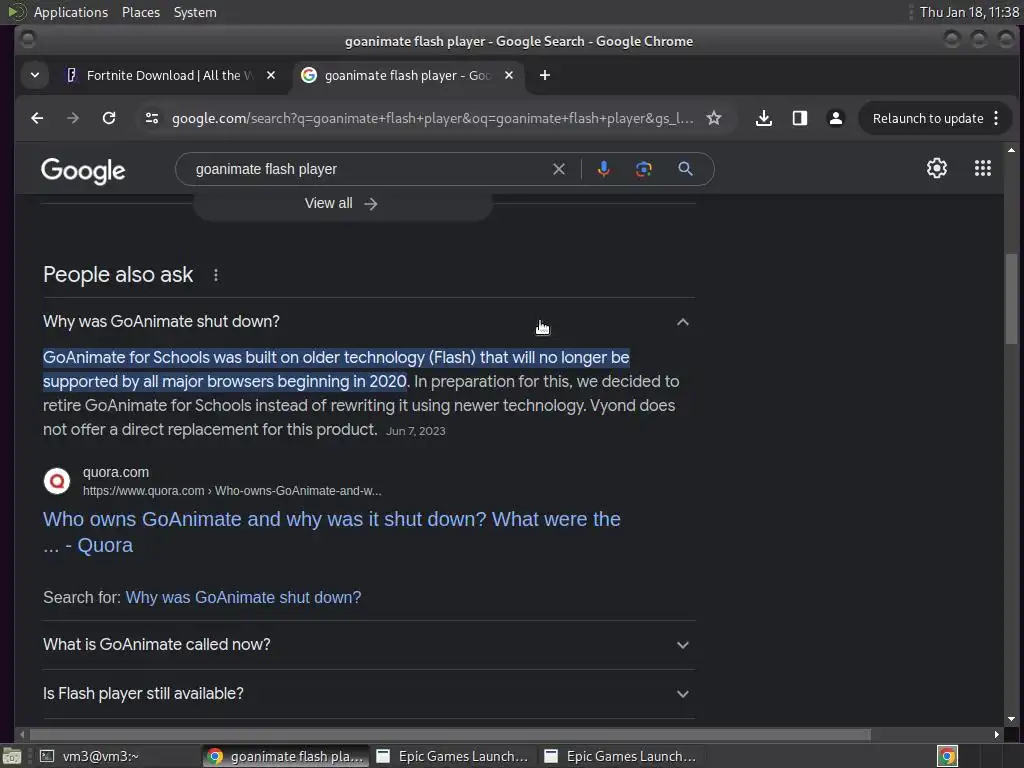
Task: Click the address bar URL
Action: [x=432, y=118]
